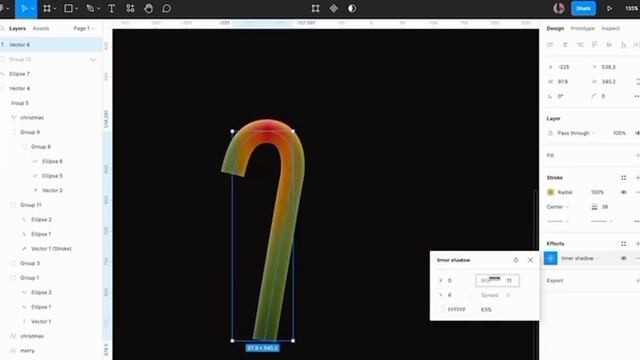Select the Rectangle shape tool
The image size is (640, 360).
(69, 9)
